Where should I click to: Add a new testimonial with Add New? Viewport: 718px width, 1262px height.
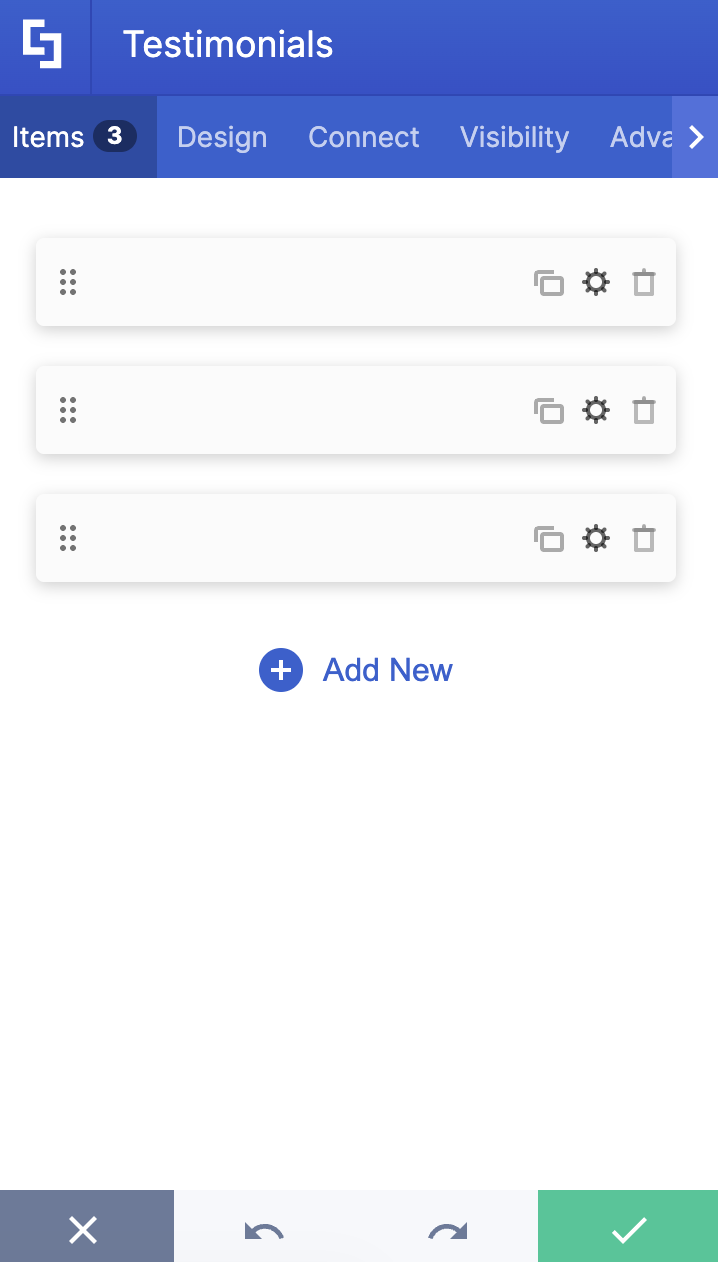tap(355, 670)
